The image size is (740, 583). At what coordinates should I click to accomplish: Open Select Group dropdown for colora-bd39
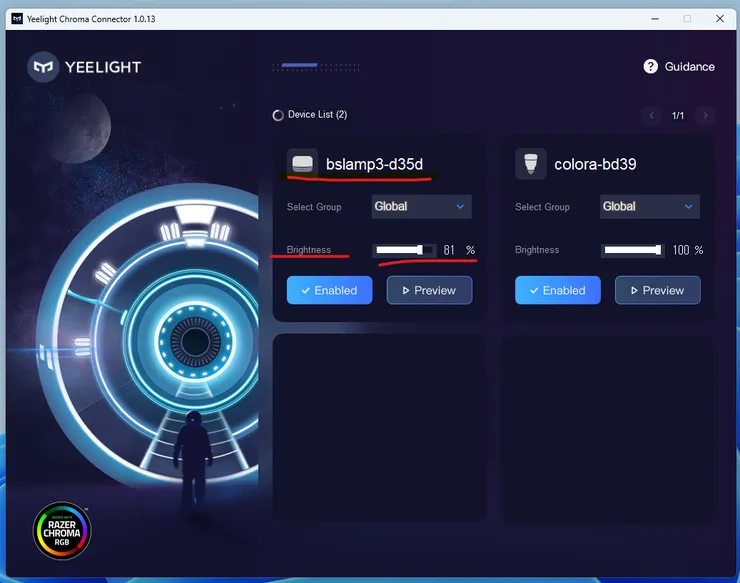coord(650,206)
